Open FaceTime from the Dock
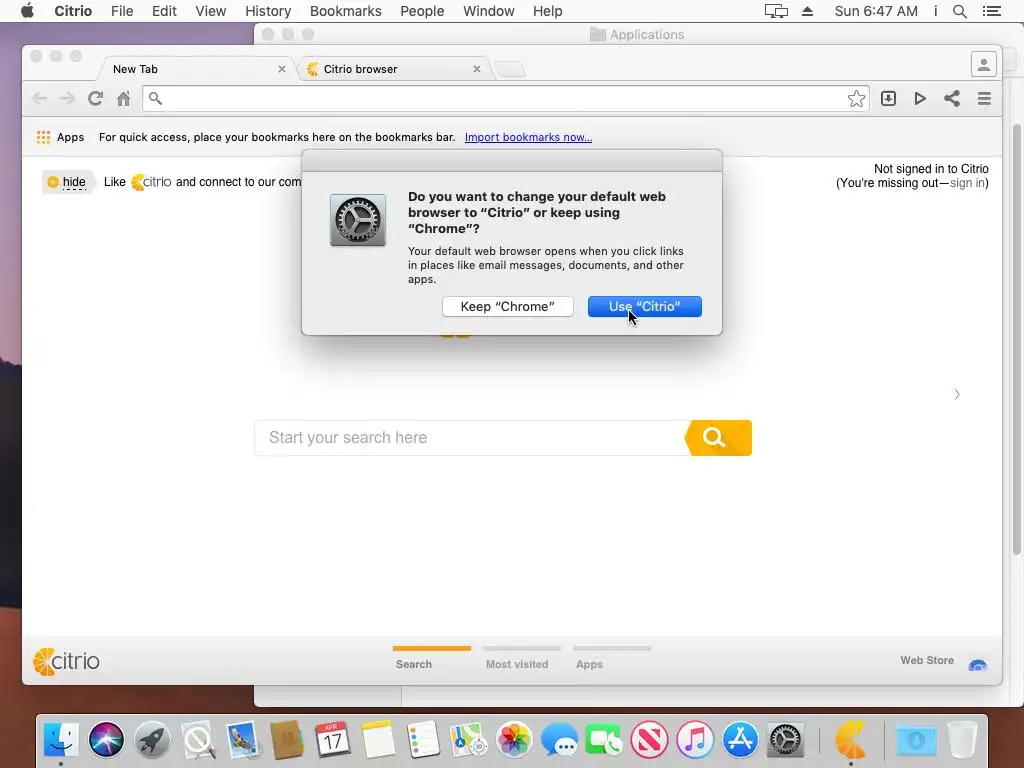This screenshot has width=1024, height=768. [604, 740]
